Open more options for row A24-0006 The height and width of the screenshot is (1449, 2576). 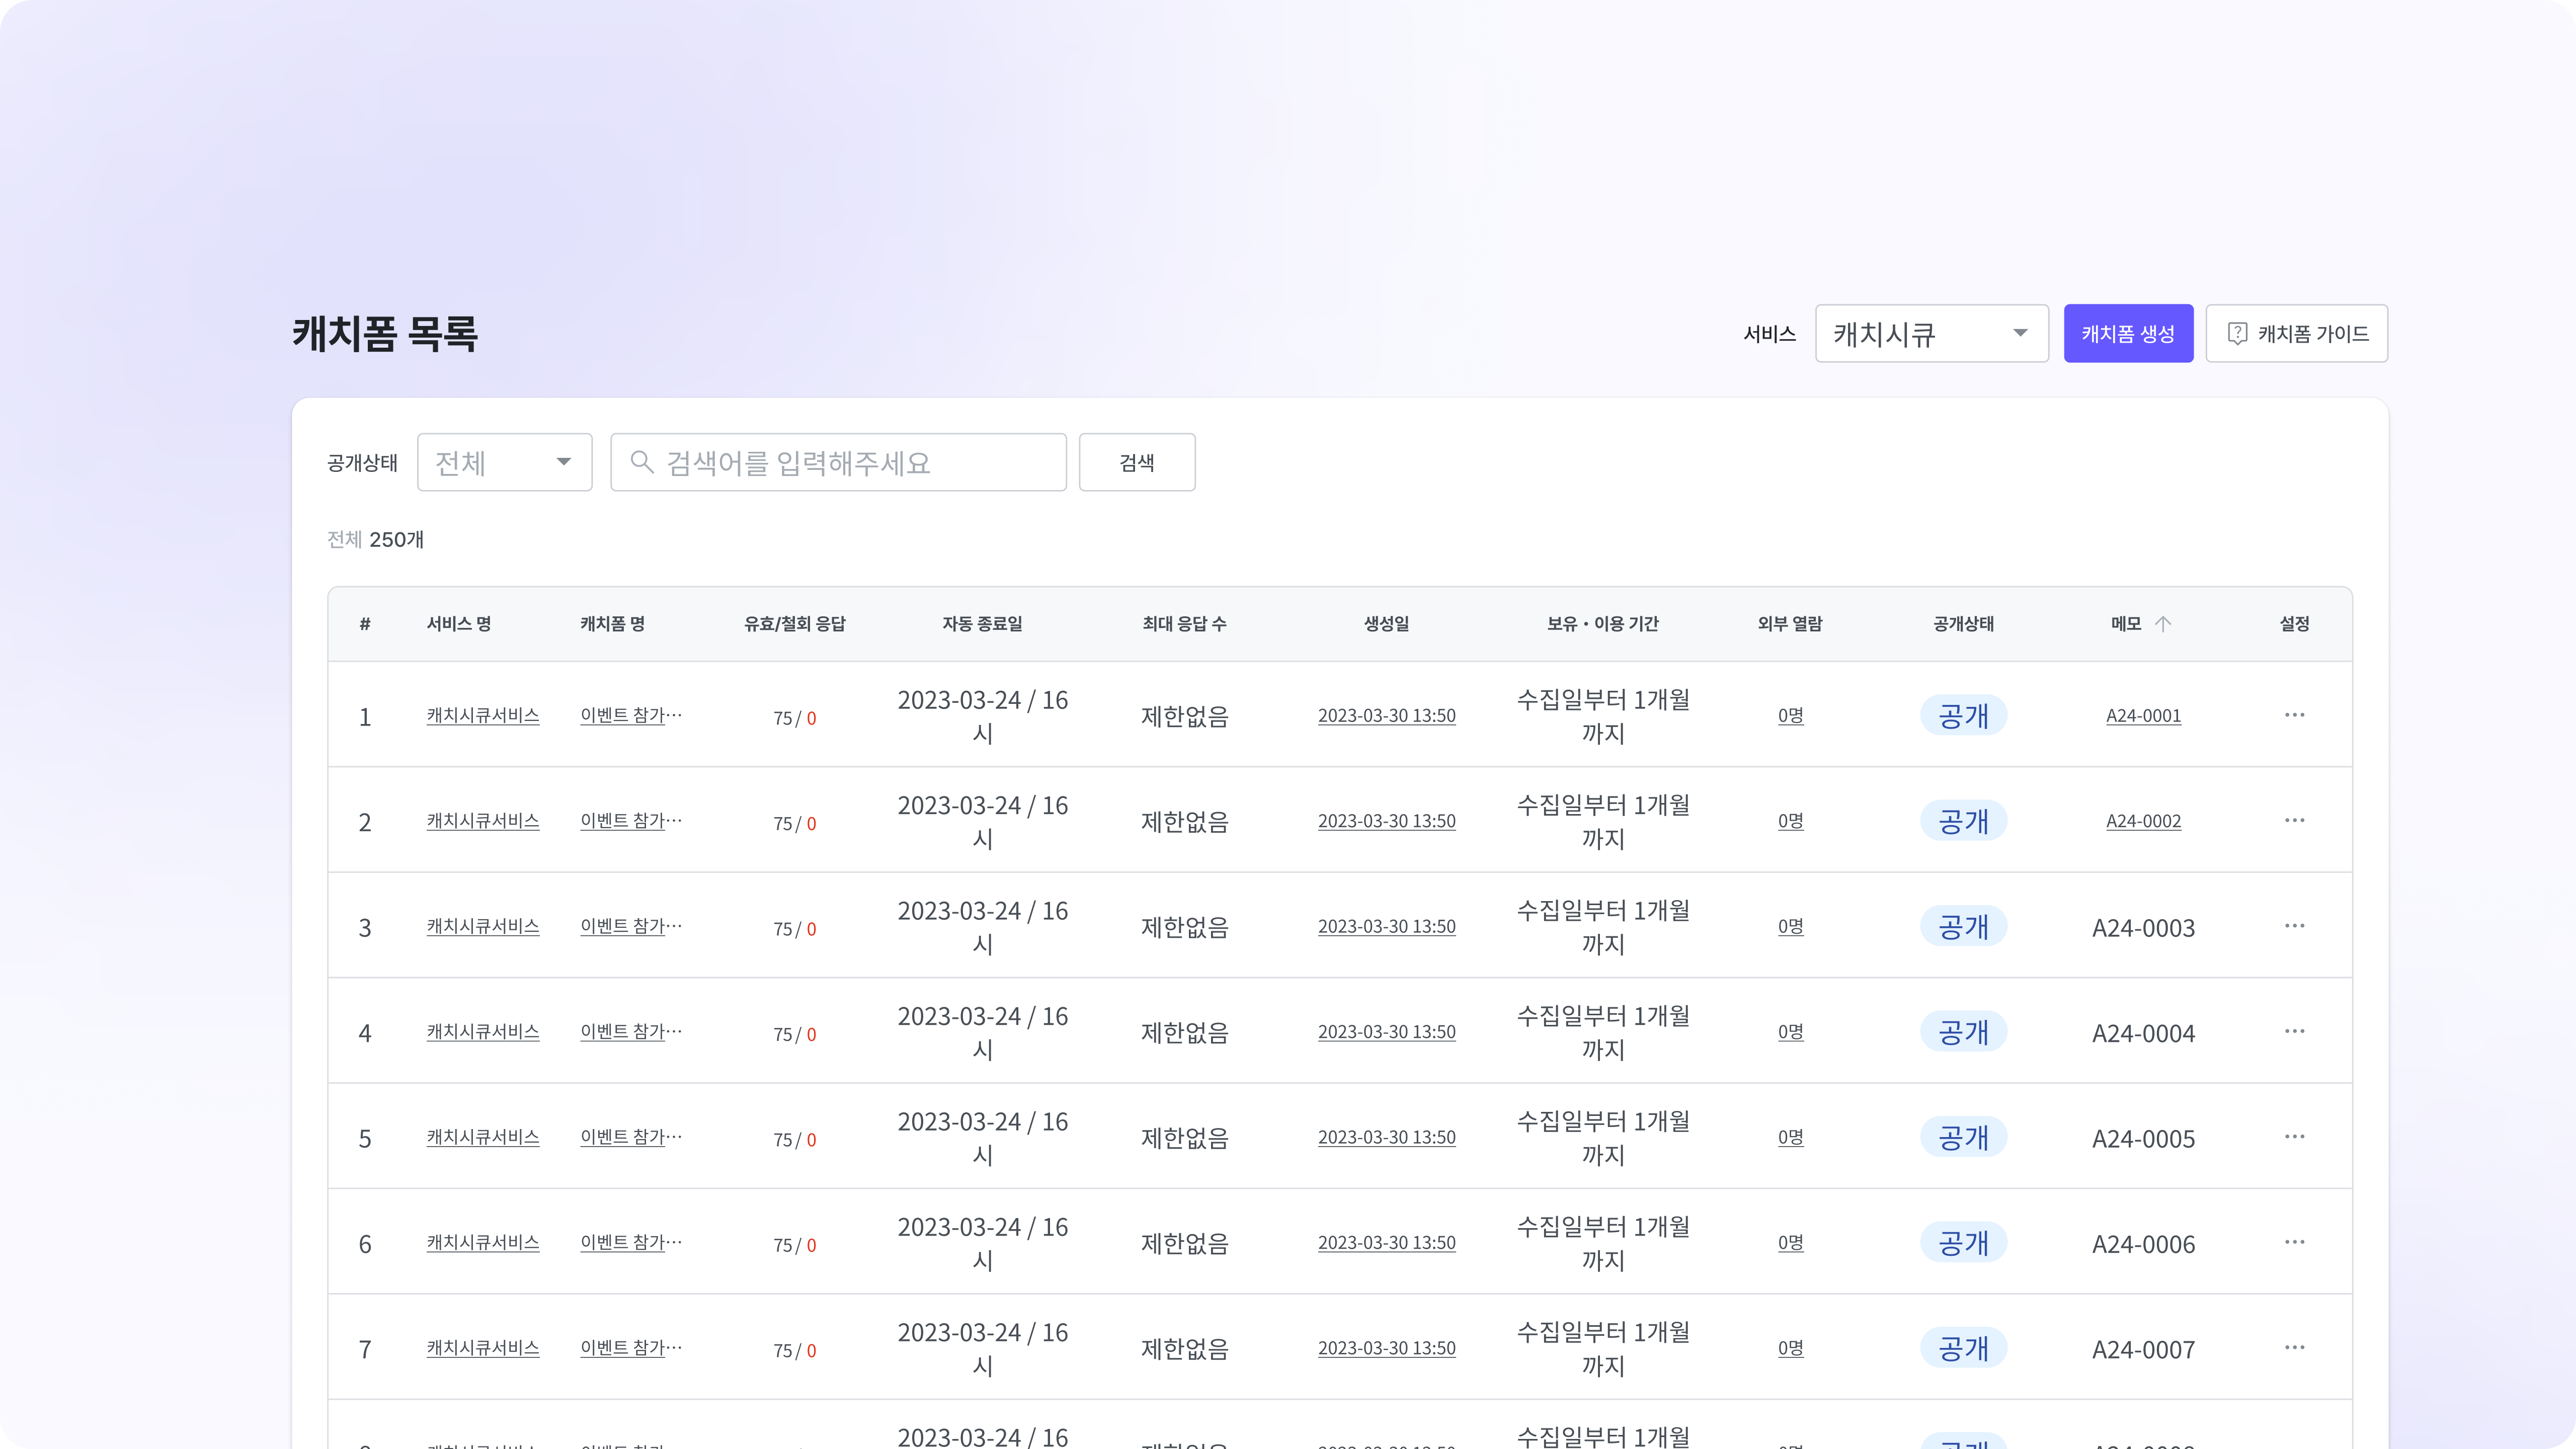(2294, 1242)
